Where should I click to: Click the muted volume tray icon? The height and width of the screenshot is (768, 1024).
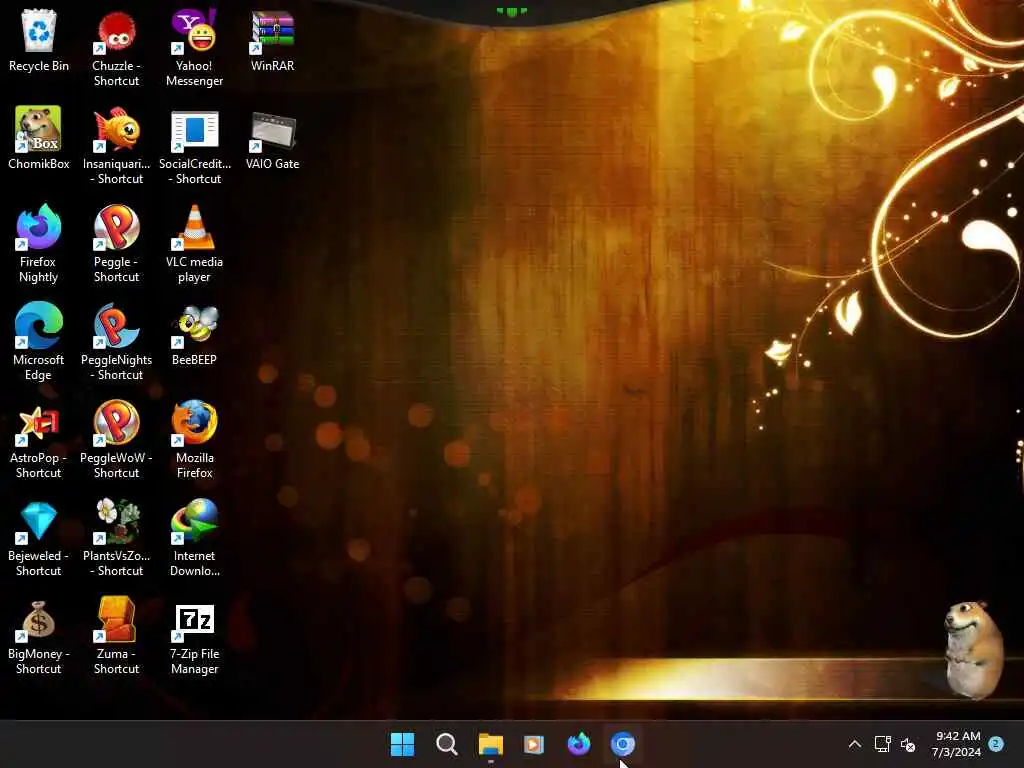tap(908, 744)
